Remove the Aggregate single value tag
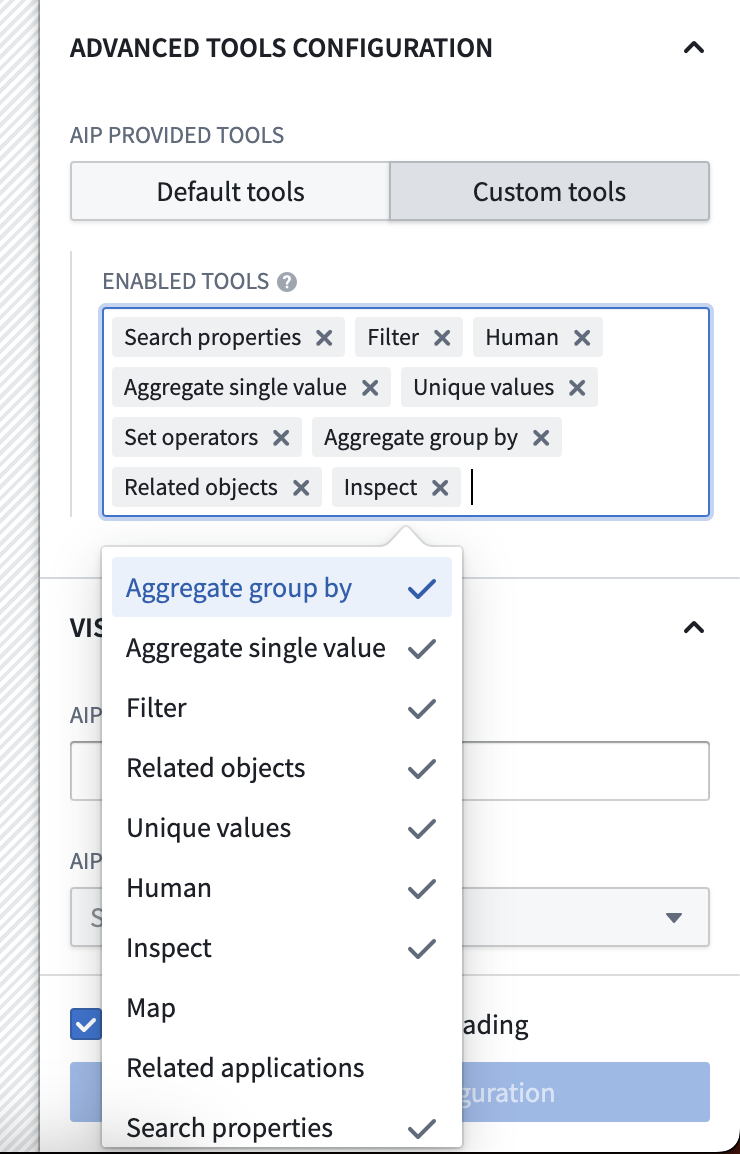The image size is (740, 1154). point(370,388)
